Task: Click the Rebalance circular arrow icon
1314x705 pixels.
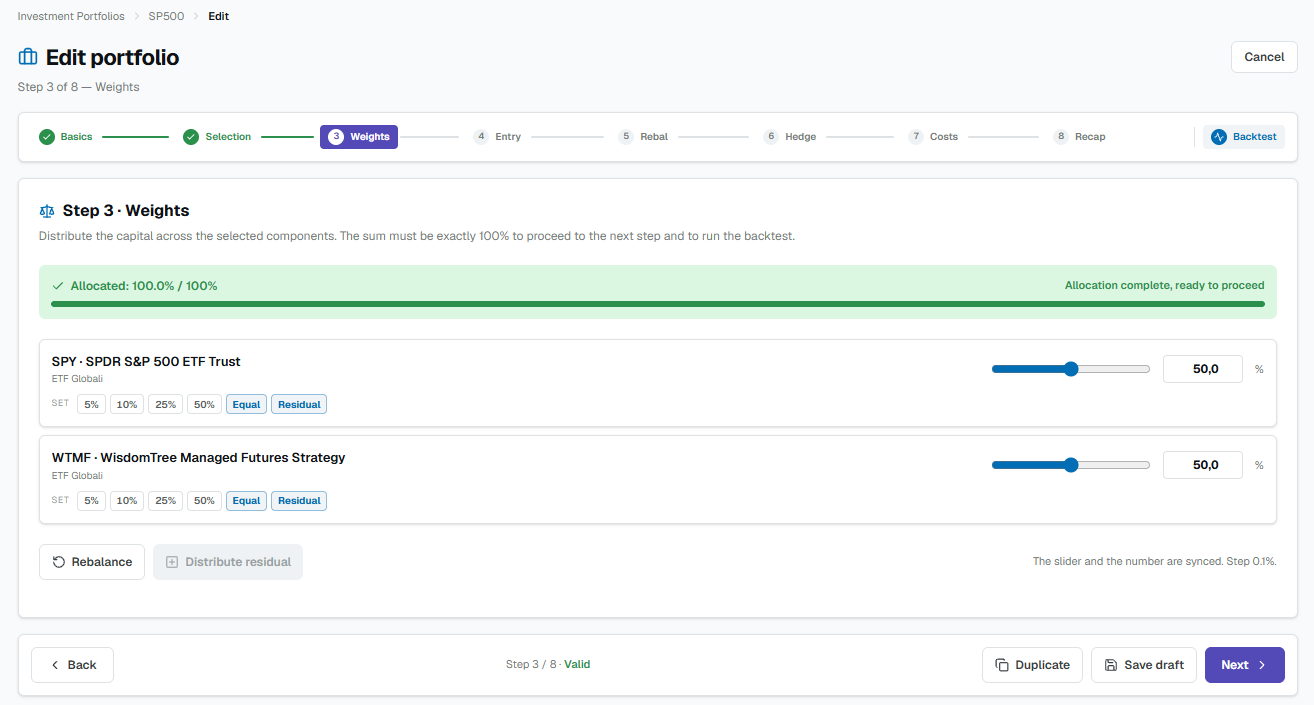Action: click(59, 562)
